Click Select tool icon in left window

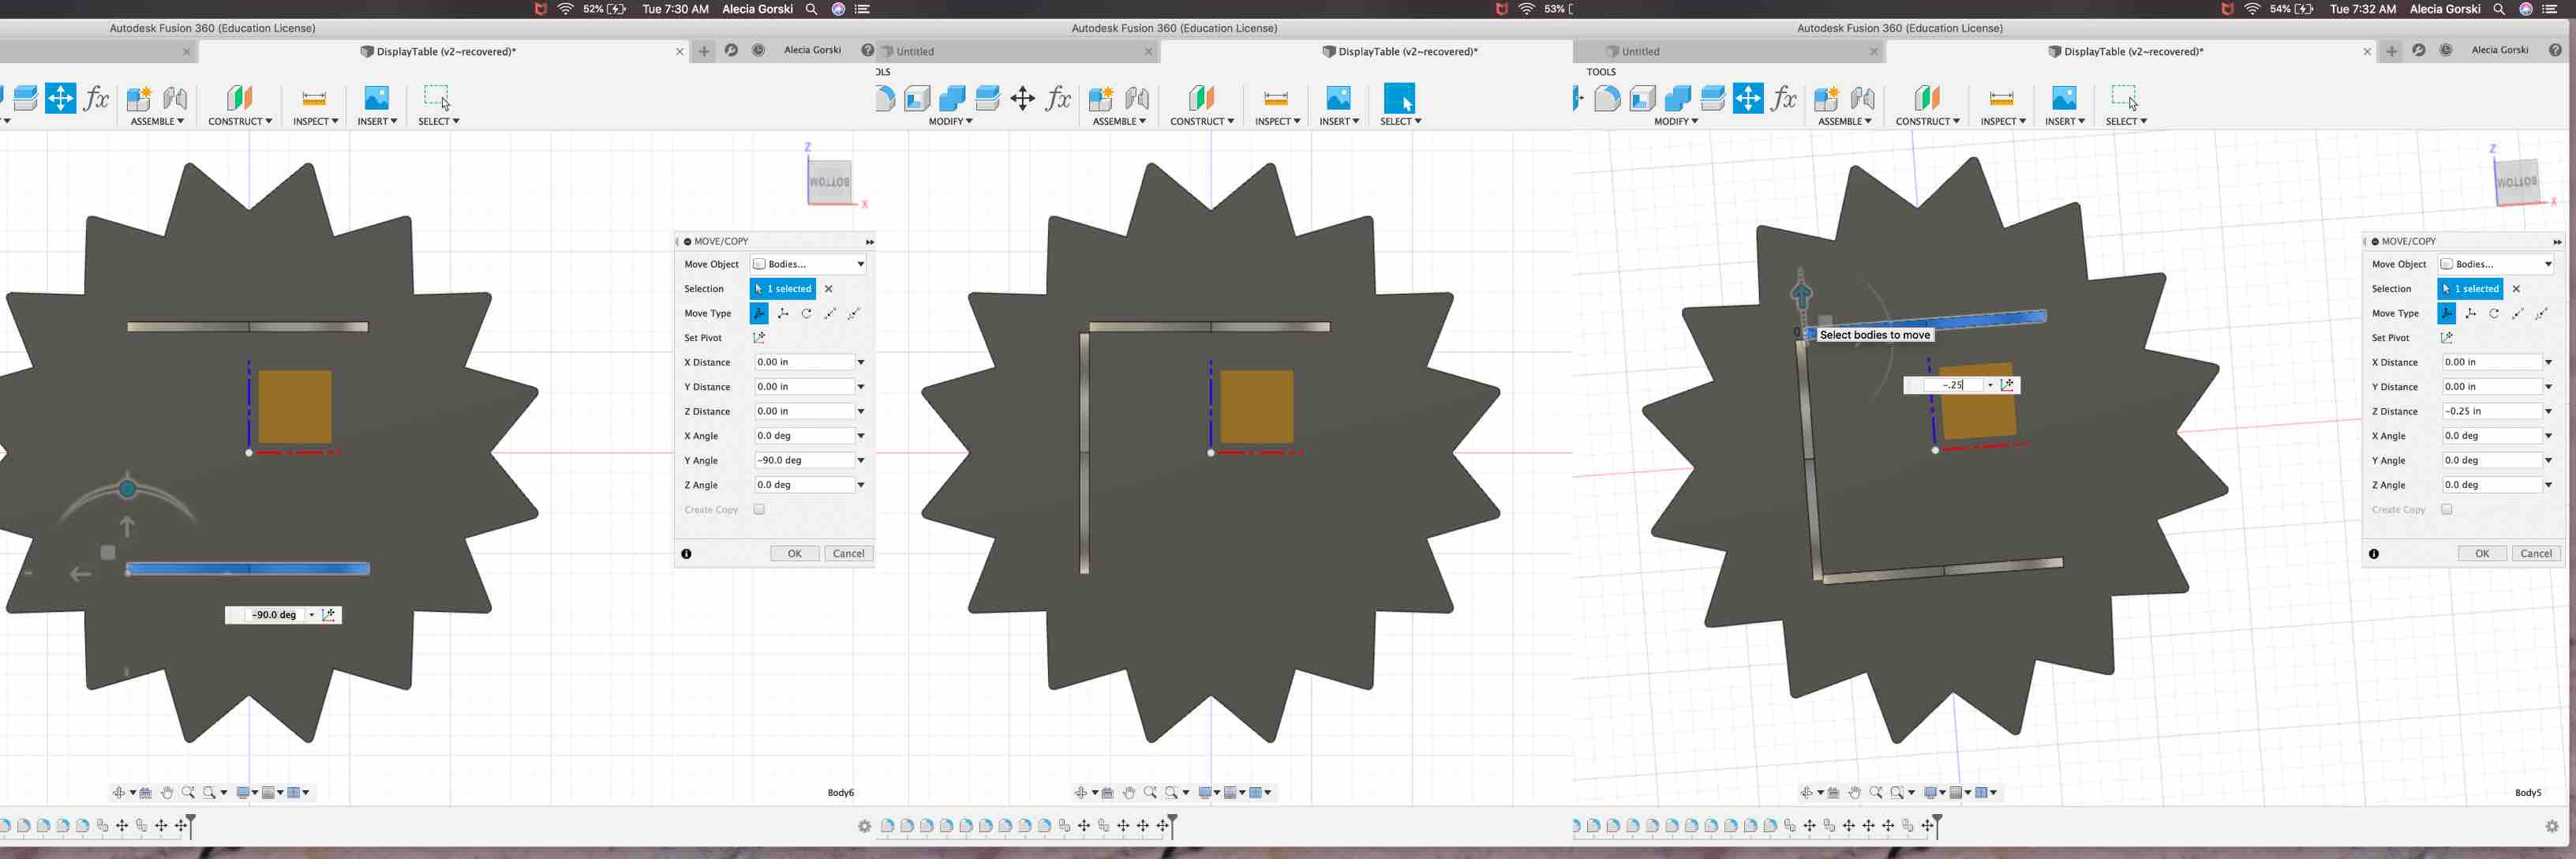(x=437, y=97)
